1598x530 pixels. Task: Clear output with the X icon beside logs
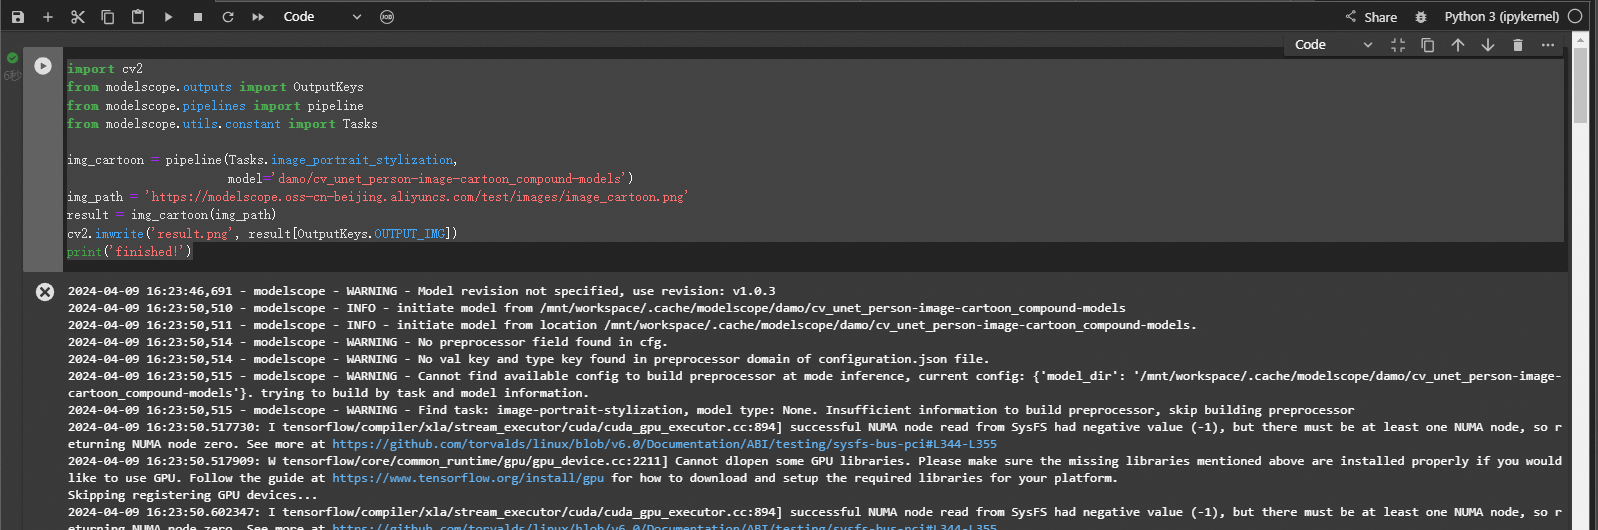(45, 292)
